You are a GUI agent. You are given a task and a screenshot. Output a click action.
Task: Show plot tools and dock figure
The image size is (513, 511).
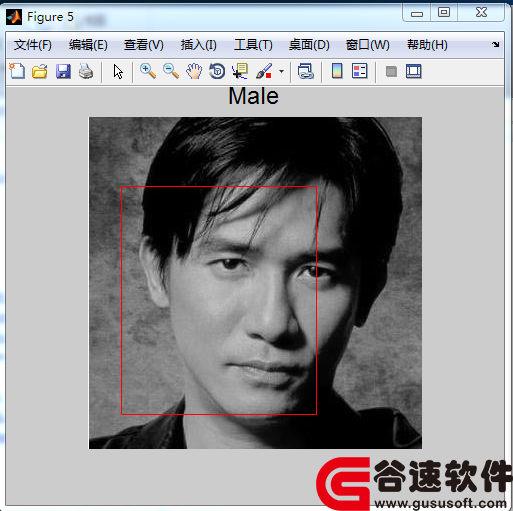pyautogui.click(x=414, y=71)
